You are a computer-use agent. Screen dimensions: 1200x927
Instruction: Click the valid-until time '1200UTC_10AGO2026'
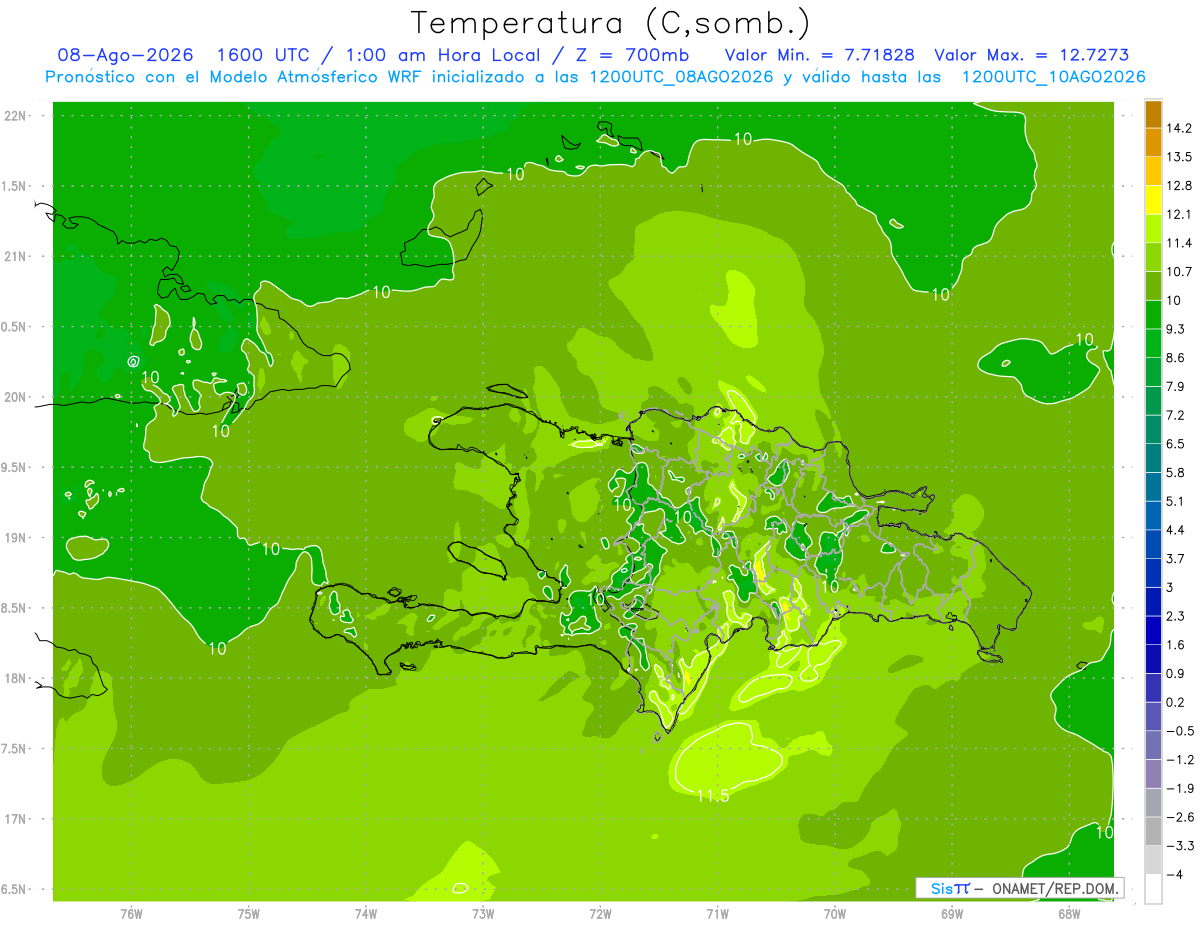[1053, 77]
